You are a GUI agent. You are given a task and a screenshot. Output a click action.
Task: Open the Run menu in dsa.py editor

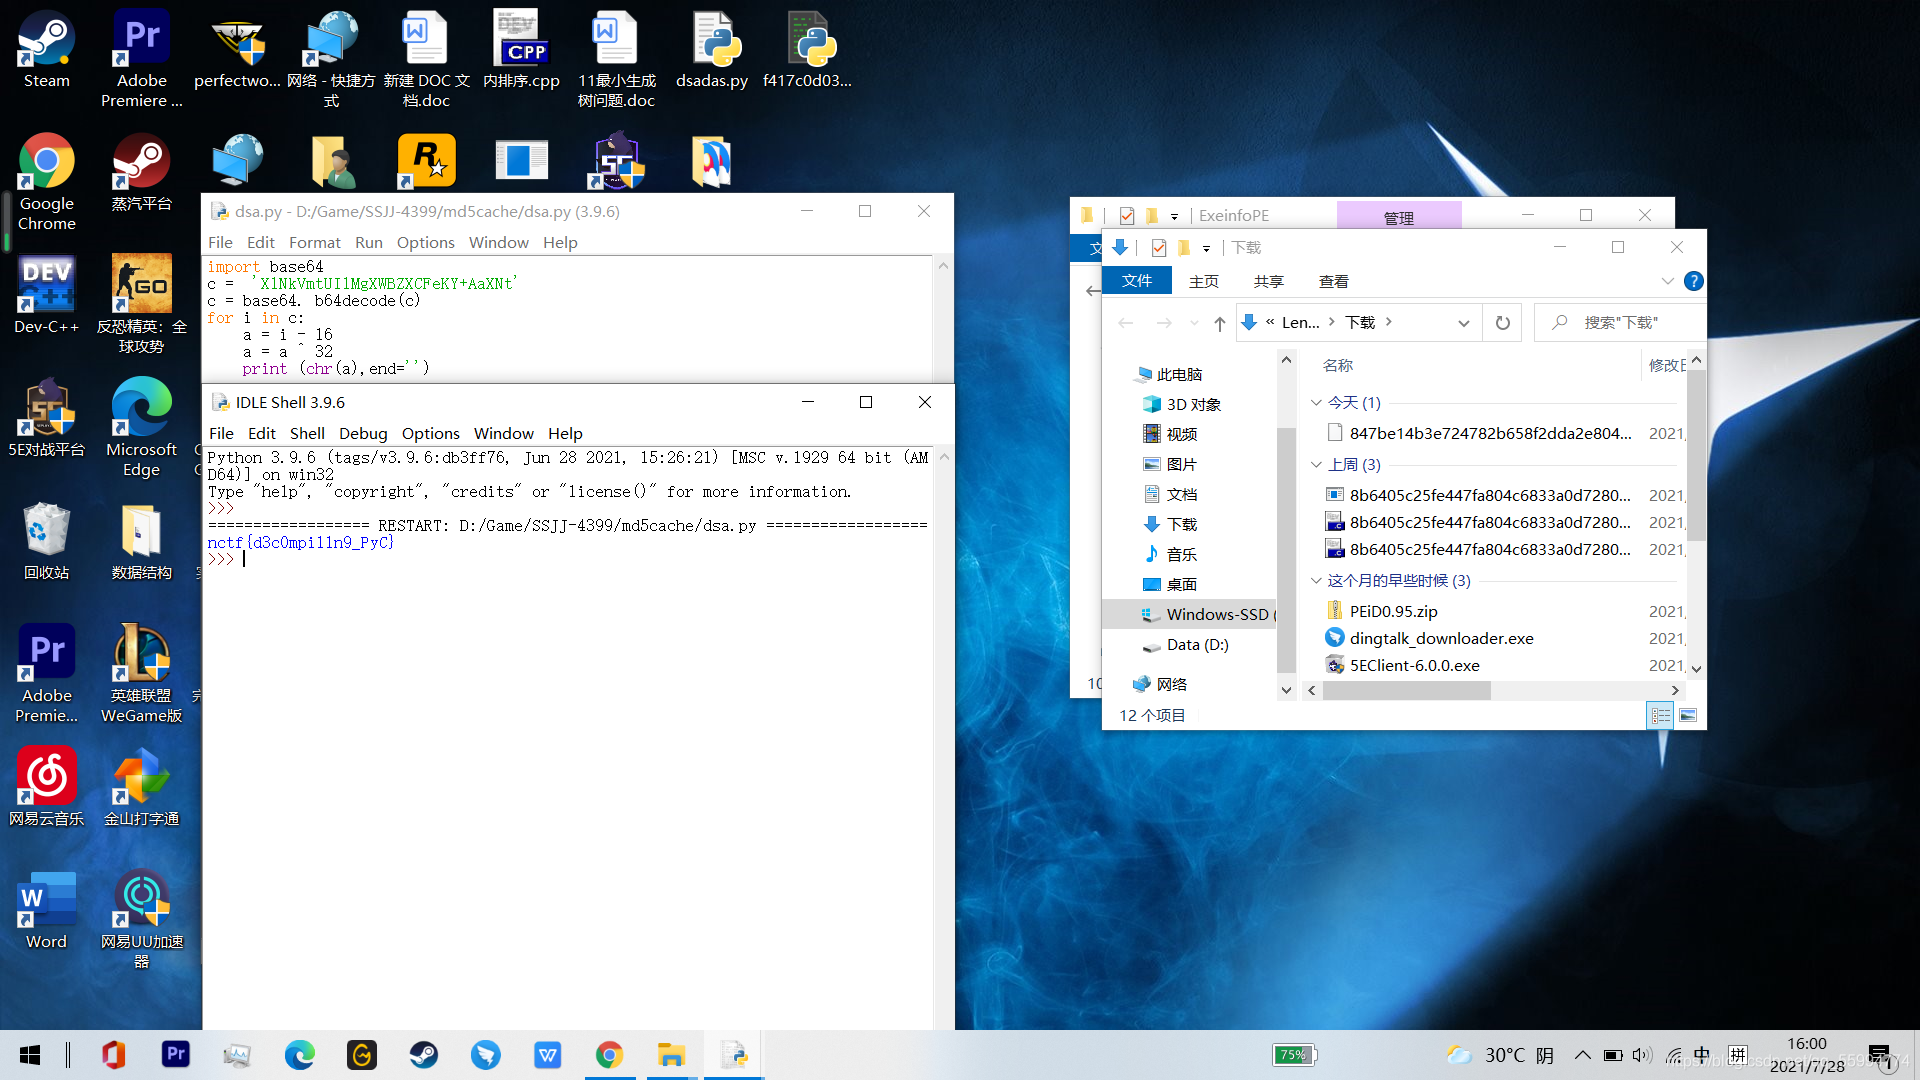click(368, 243)
